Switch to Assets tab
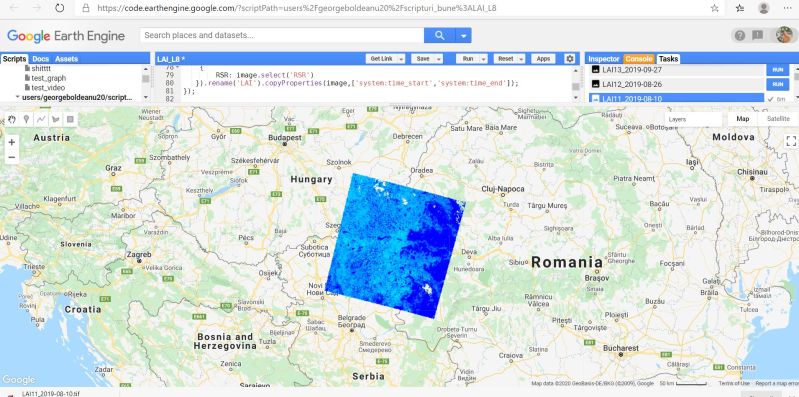 click(66, 59)
